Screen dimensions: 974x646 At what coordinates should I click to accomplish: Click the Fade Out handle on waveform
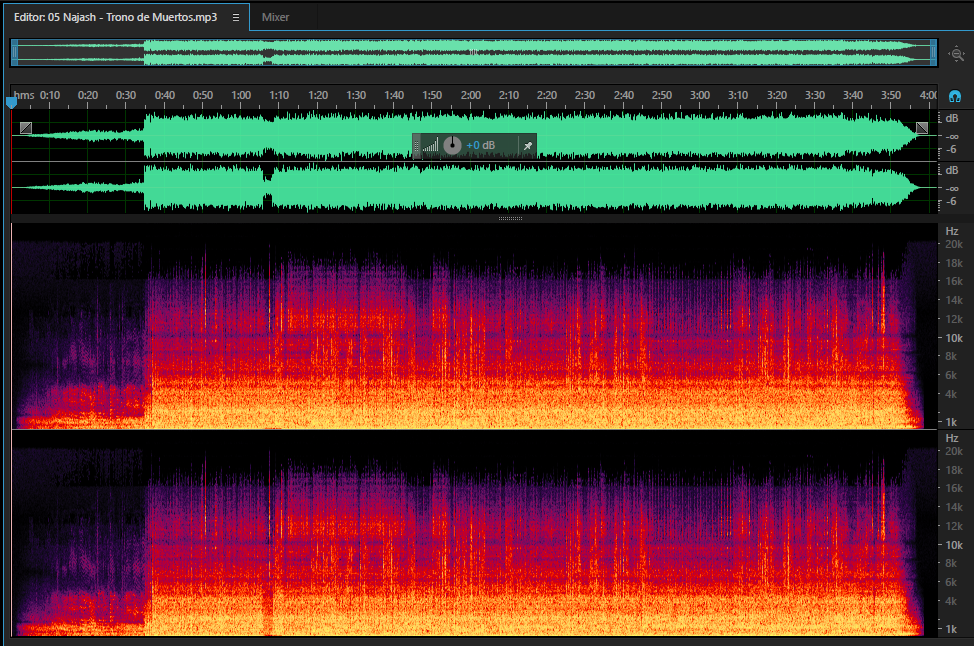(x=922, y=128)
